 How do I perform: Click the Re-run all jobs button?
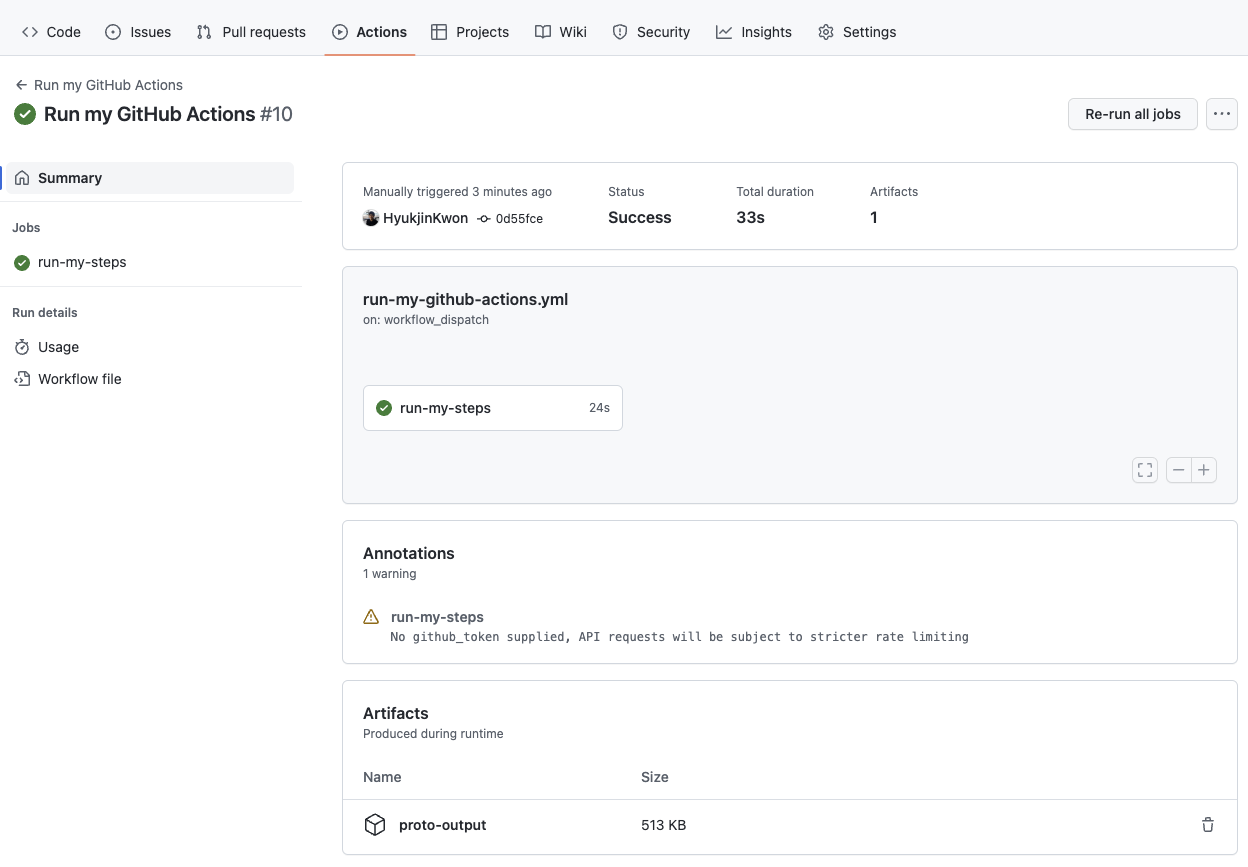(1133, 114)
